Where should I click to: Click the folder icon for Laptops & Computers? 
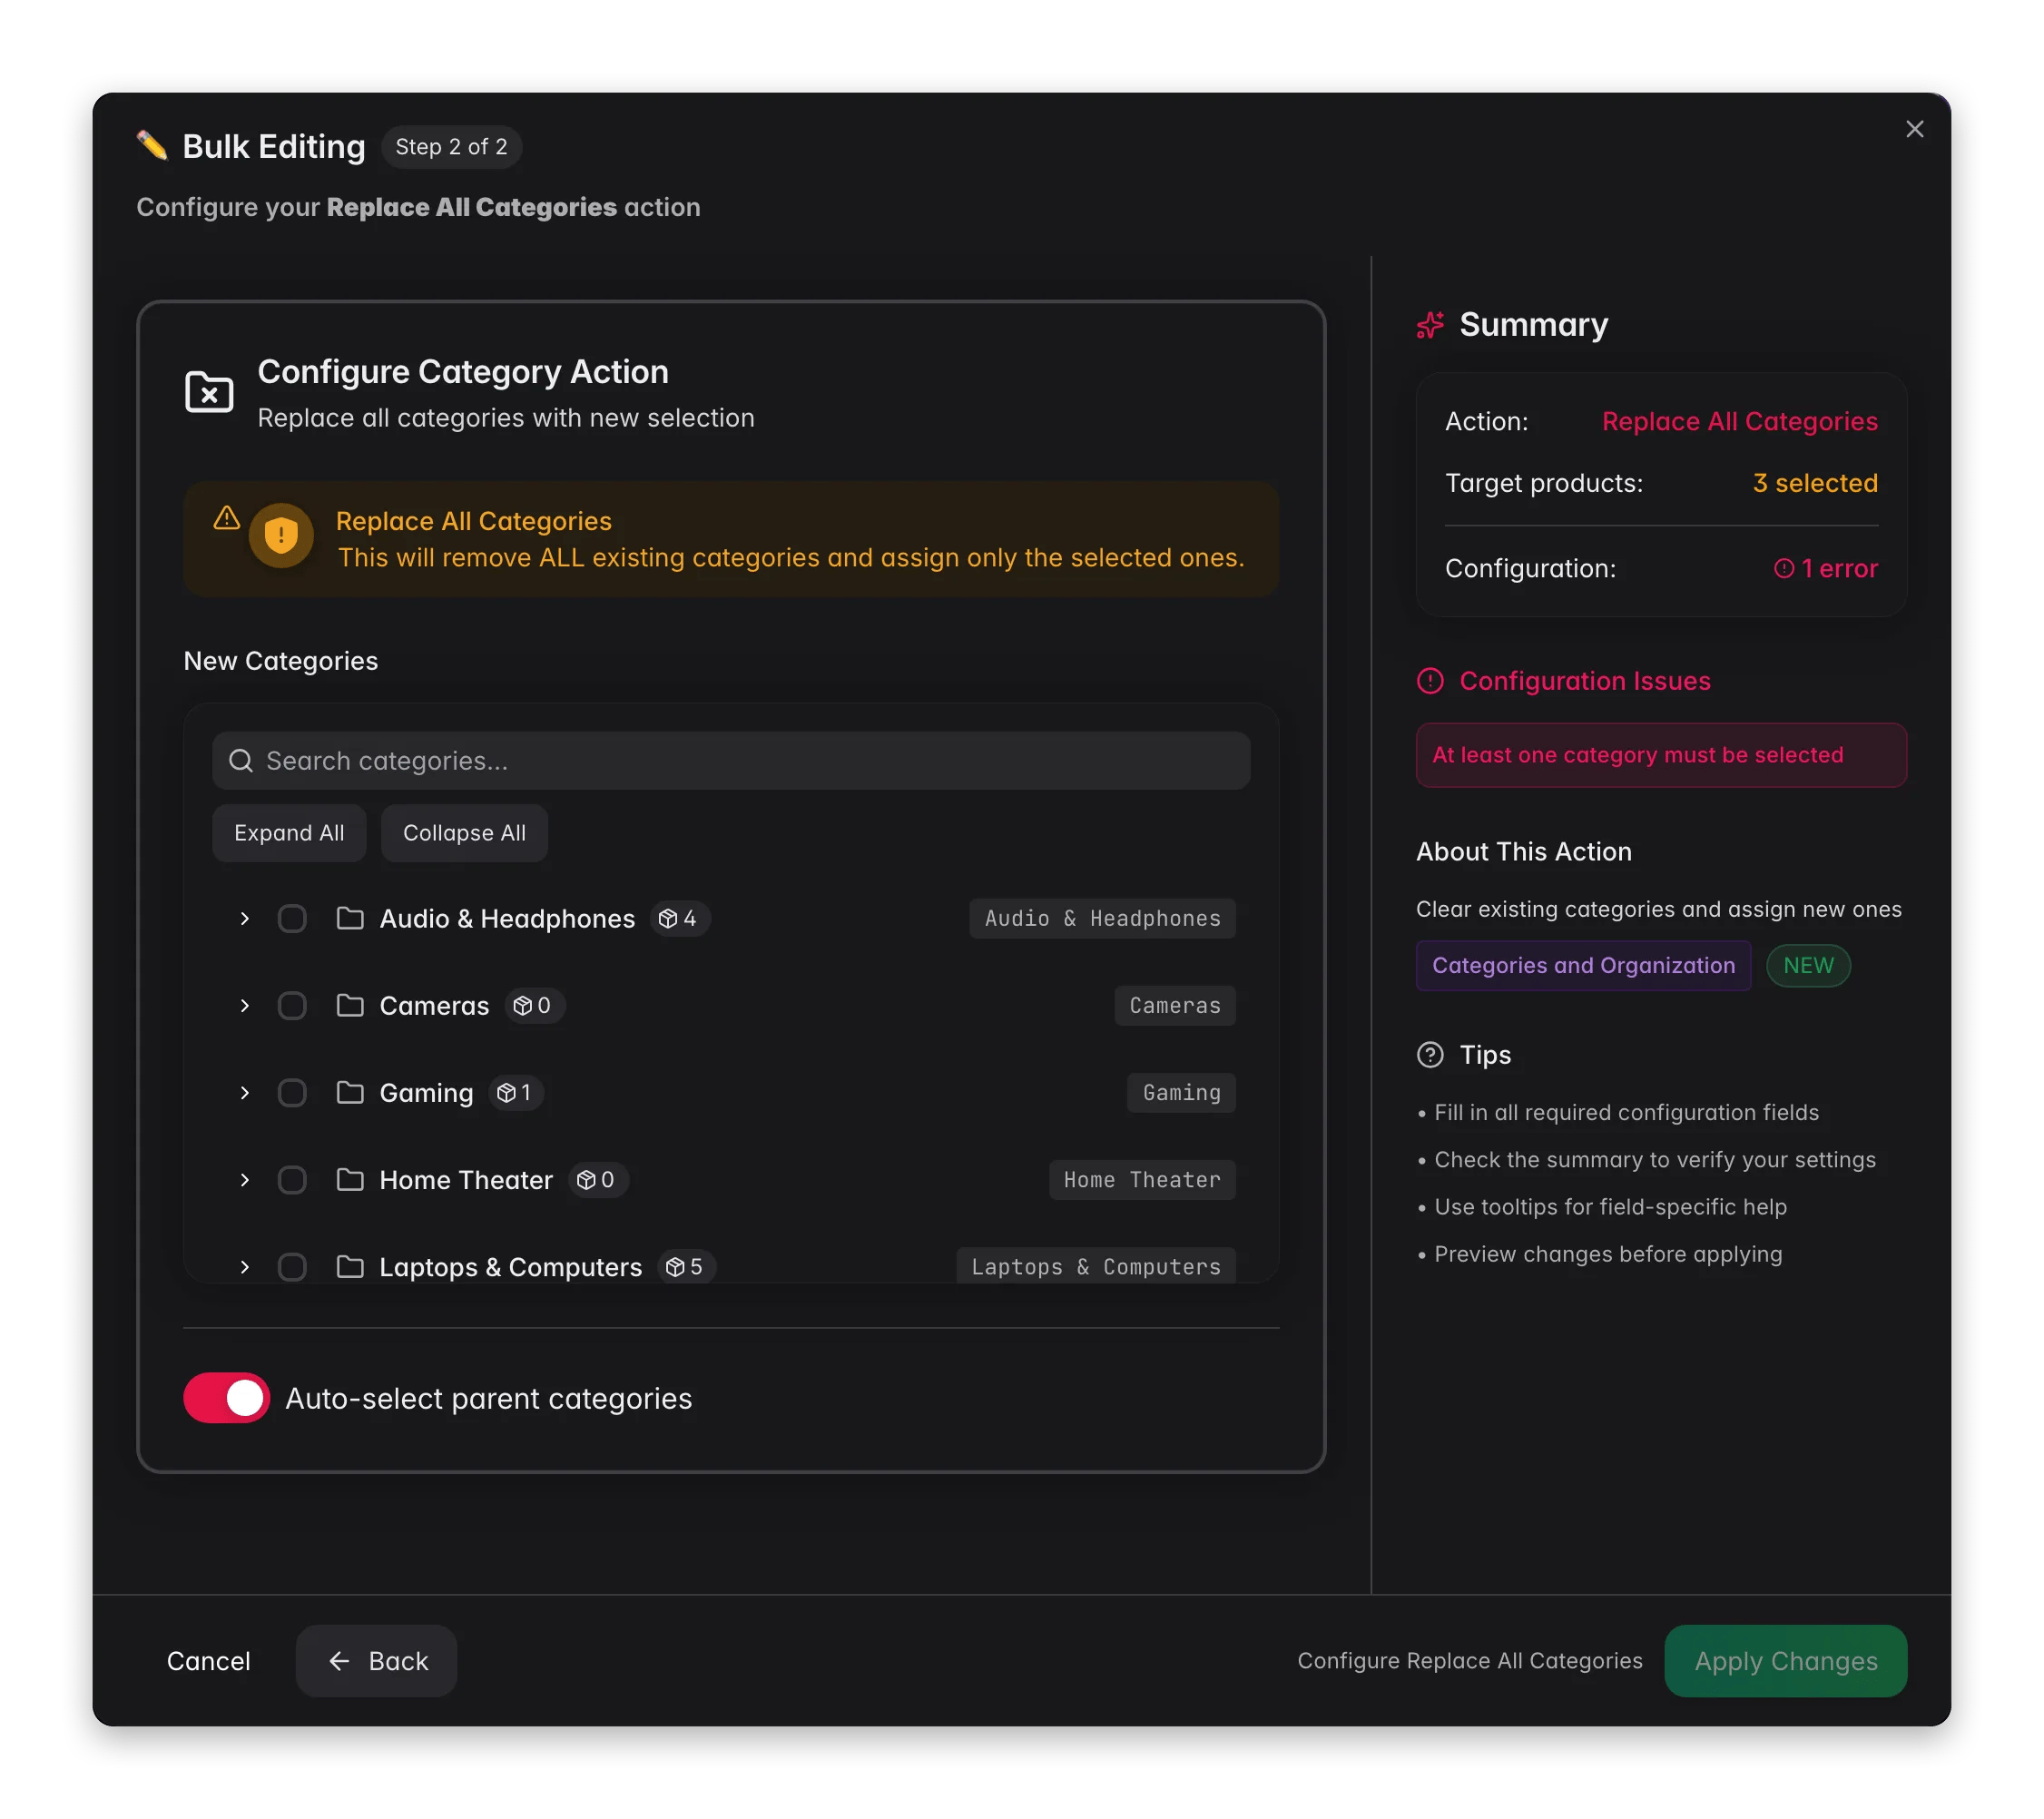click(x=350, y=1266)
